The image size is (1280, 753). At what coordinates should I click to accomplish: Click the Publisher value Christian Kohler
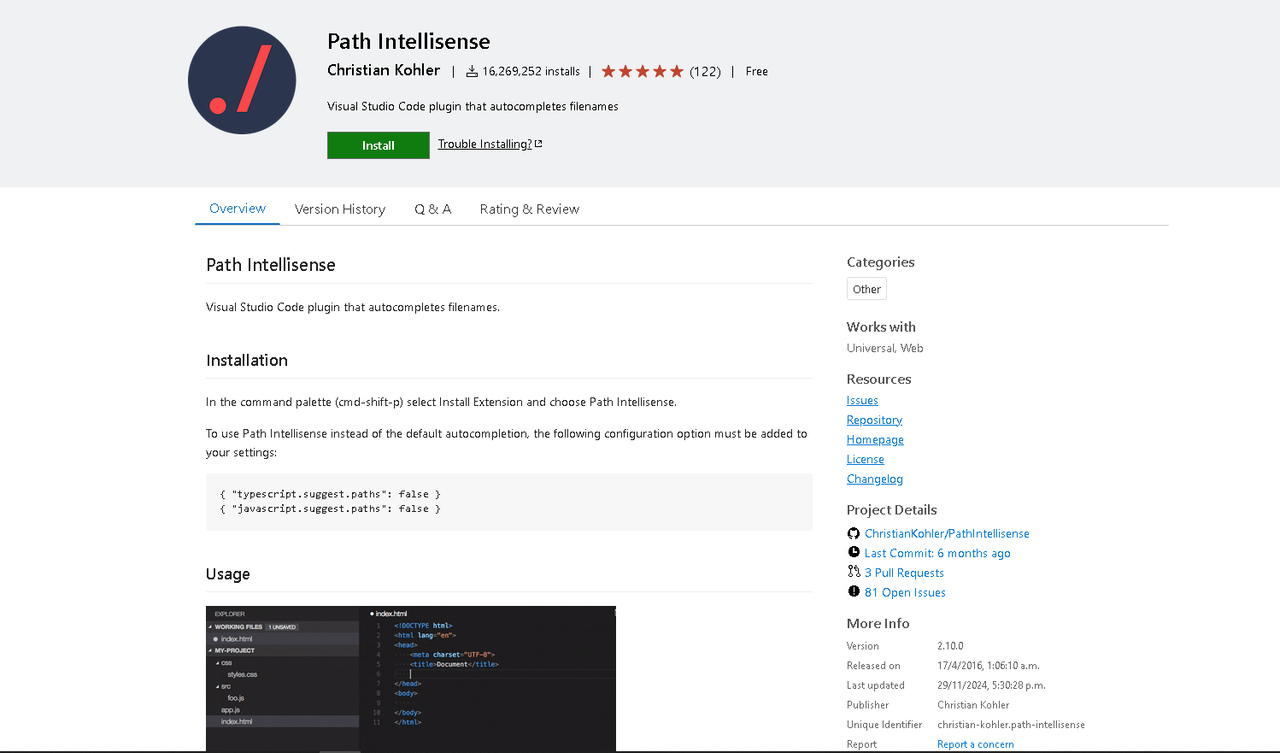[973, 705]
